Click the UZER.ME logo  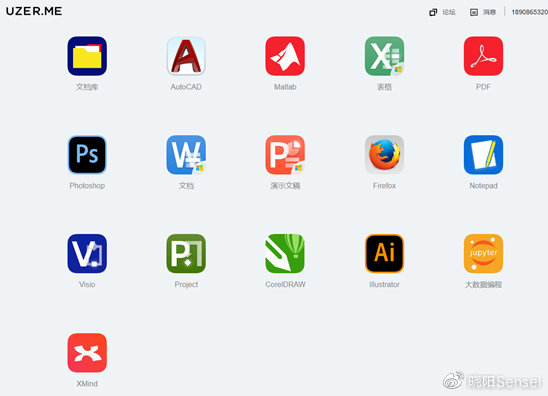coord(34,11)
